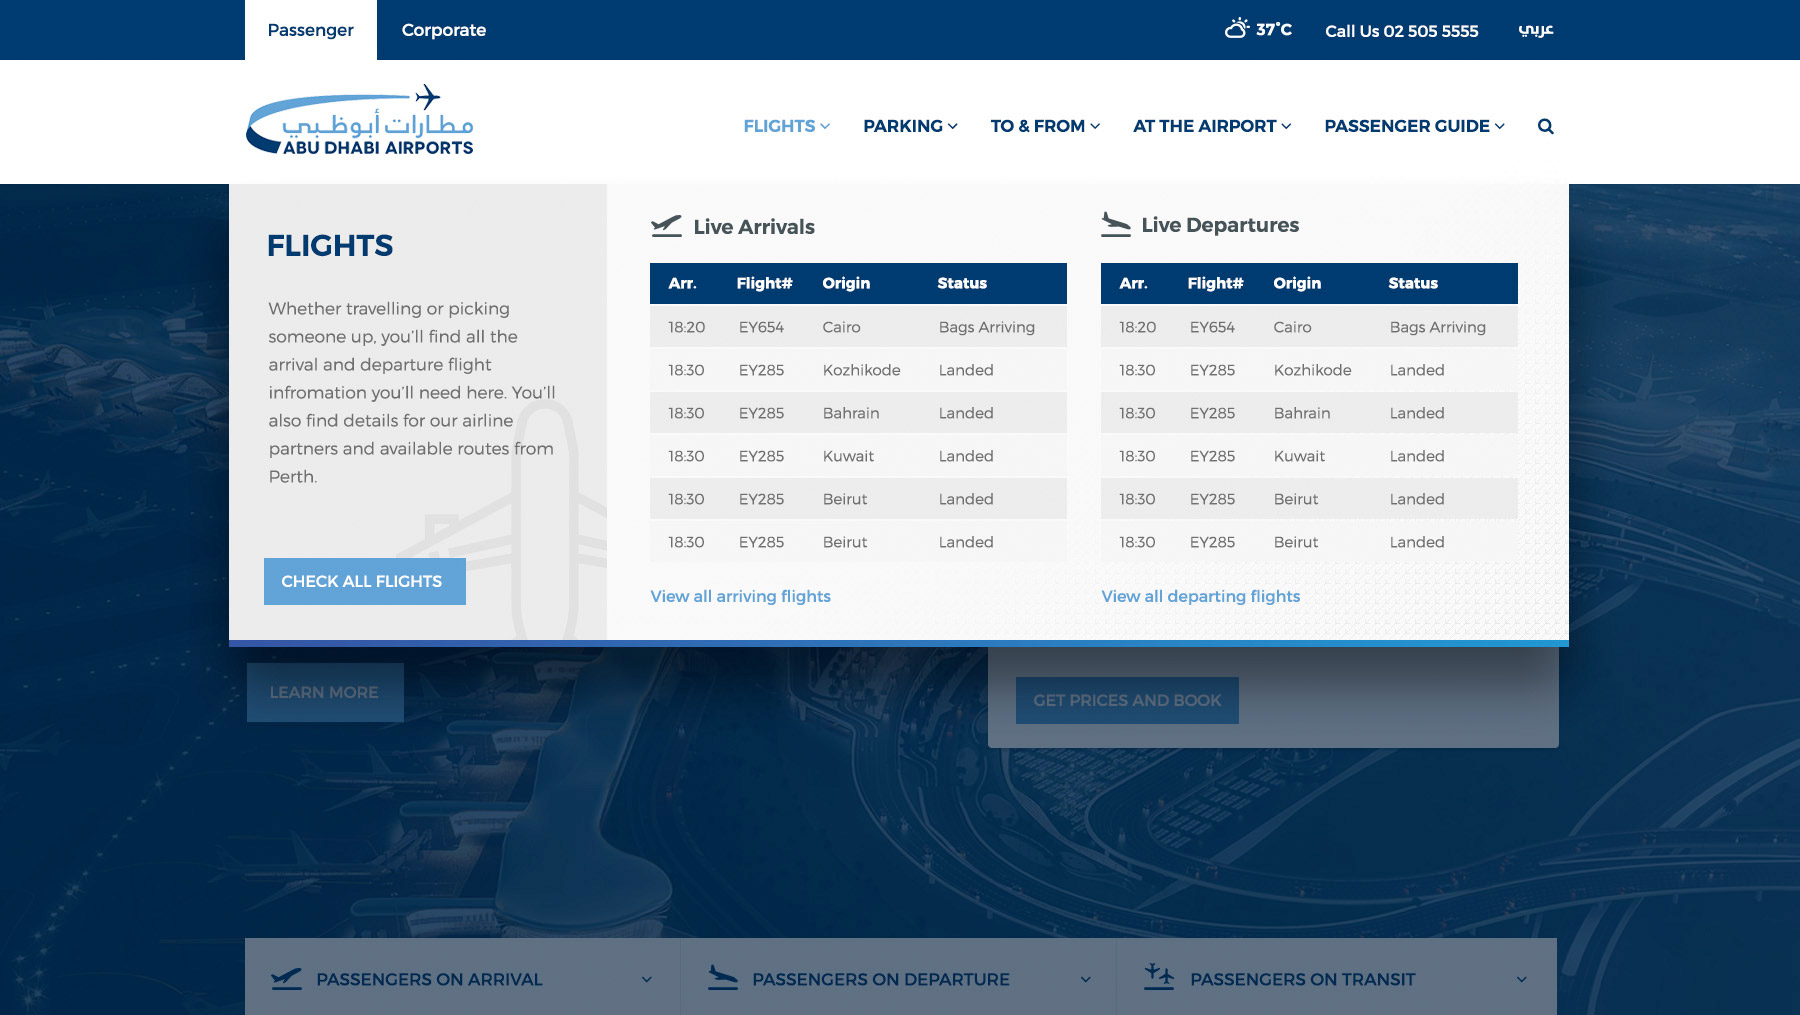
Task: Expand the Passengers on Departure chevron
Action: [x=1085, y=980]
